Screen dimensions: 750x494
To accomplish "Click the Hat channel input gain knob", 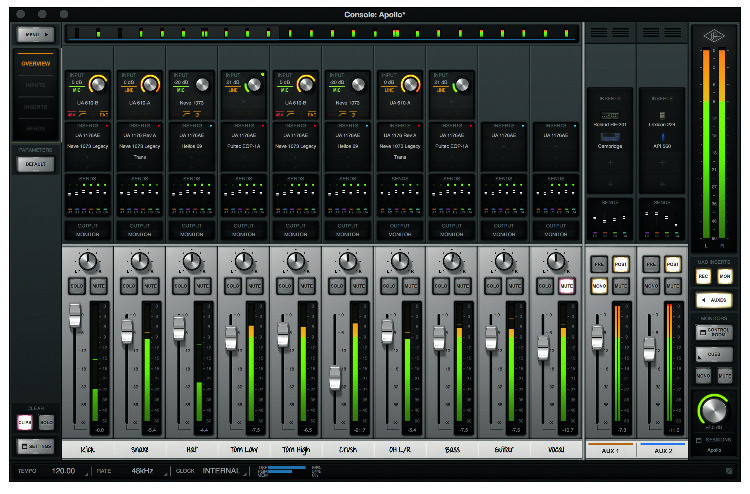I will coord(204,86).
